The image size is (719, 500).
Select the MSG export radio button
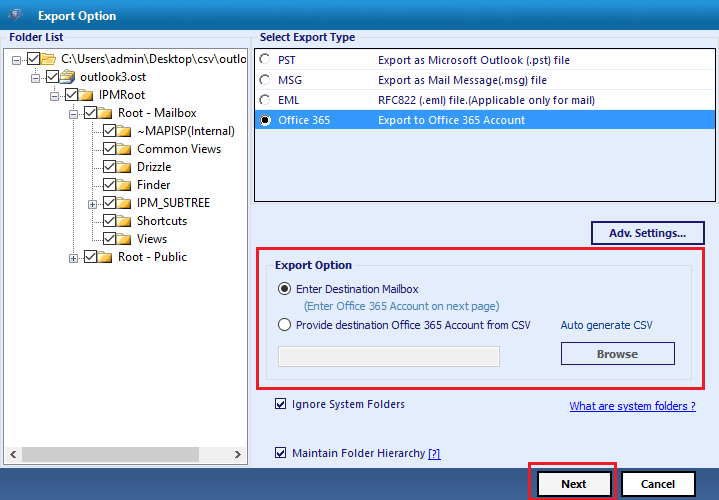[265, 80]
